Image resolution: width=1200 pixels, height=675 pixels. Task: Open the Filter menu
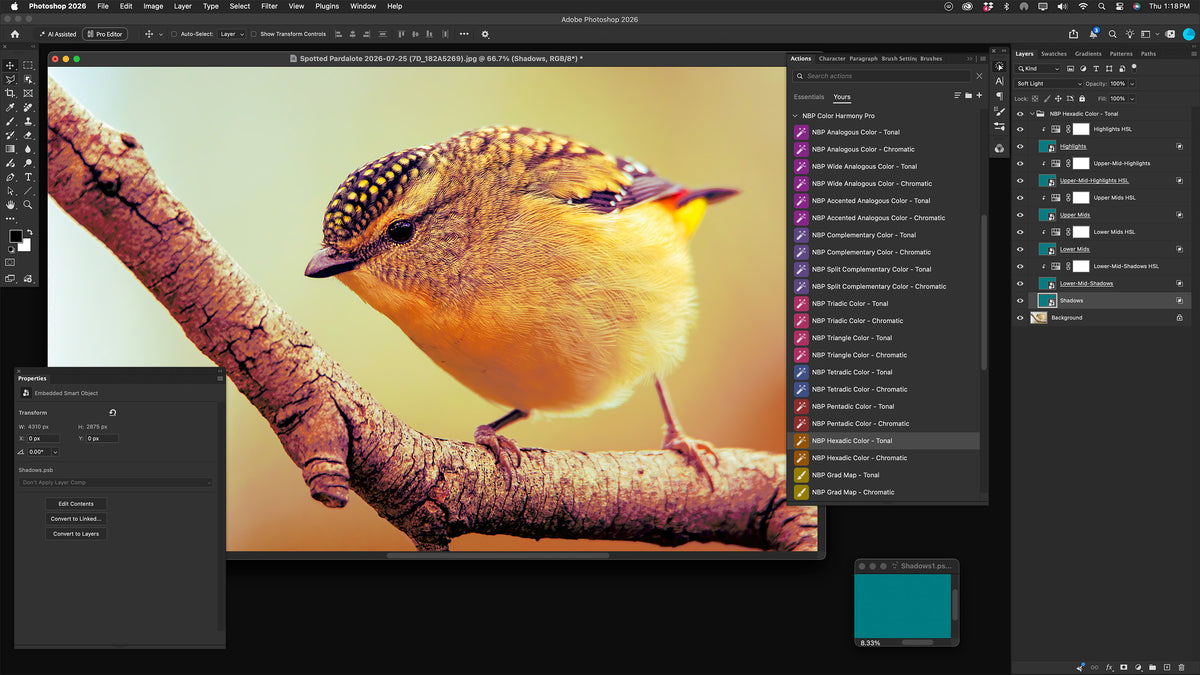pyautogui.click(x=269, y=6)
